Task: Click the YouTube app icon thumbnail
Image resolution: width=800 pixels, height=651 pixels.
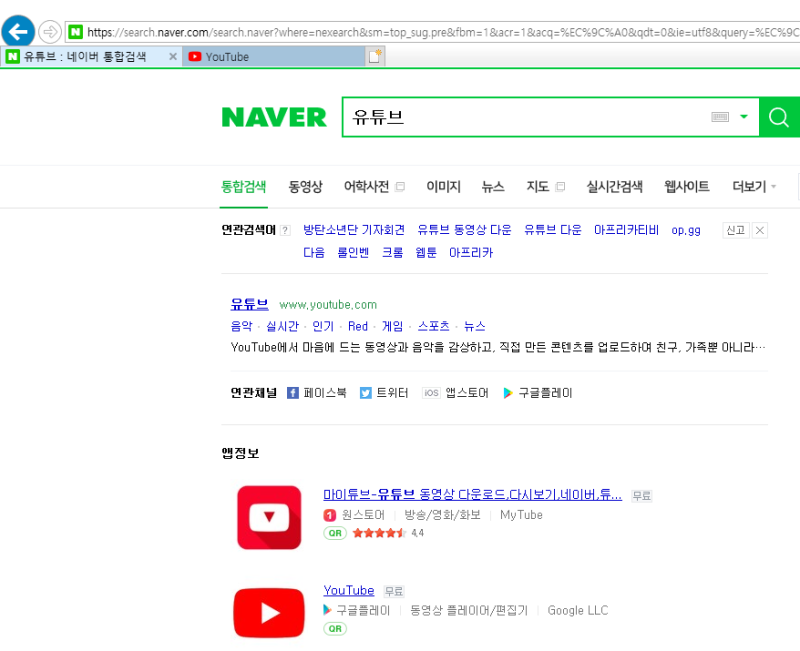Action: tap(269, 613)
